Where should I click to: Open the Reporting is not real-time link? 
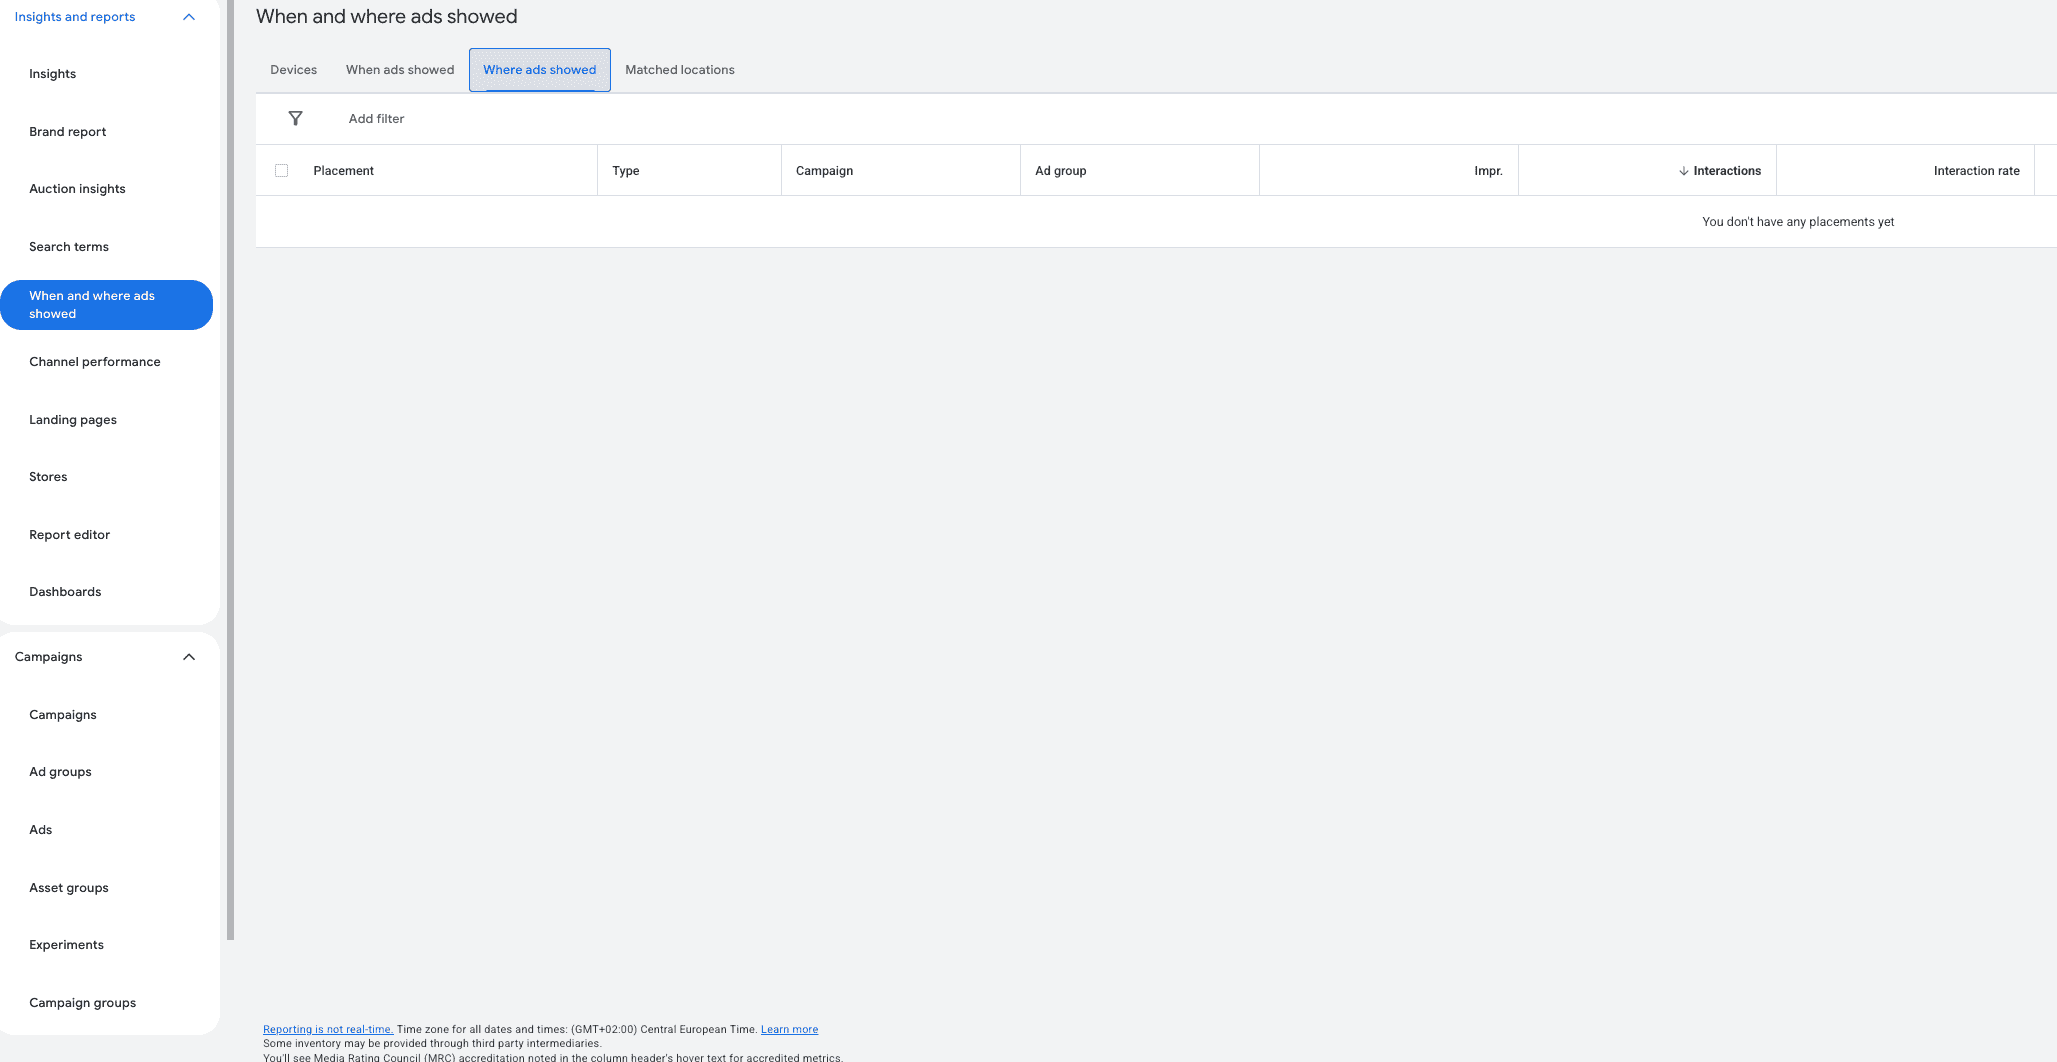pos(328,1029)
